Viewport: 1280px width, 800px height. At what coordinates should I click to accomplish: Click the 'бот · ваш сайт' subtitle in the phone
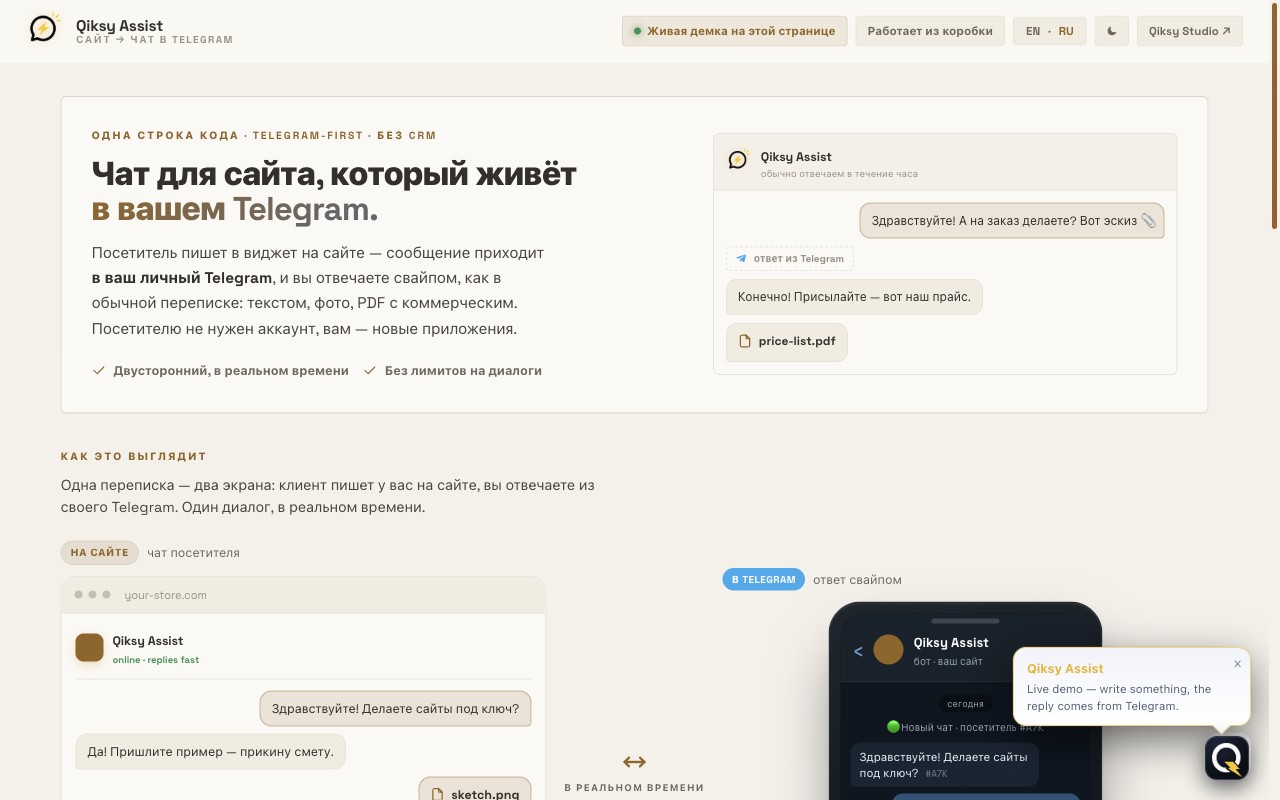point(948,662)
